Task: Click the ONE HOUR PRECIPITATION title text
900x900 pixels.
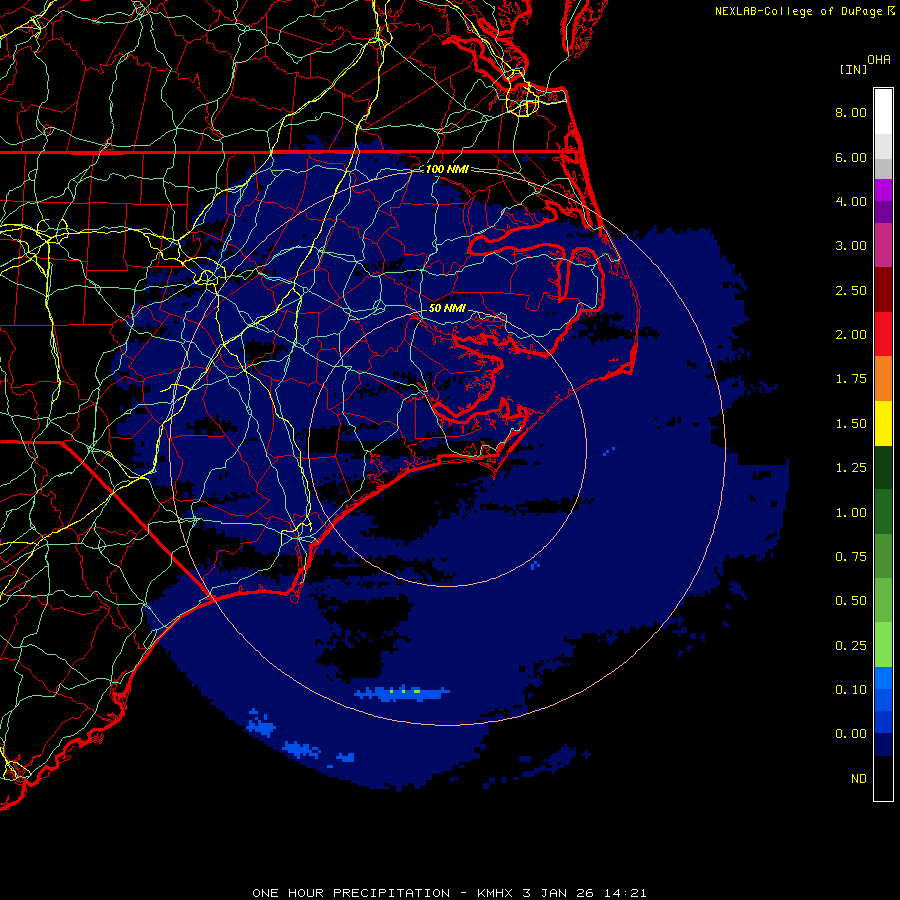Action: click(351, 893)
